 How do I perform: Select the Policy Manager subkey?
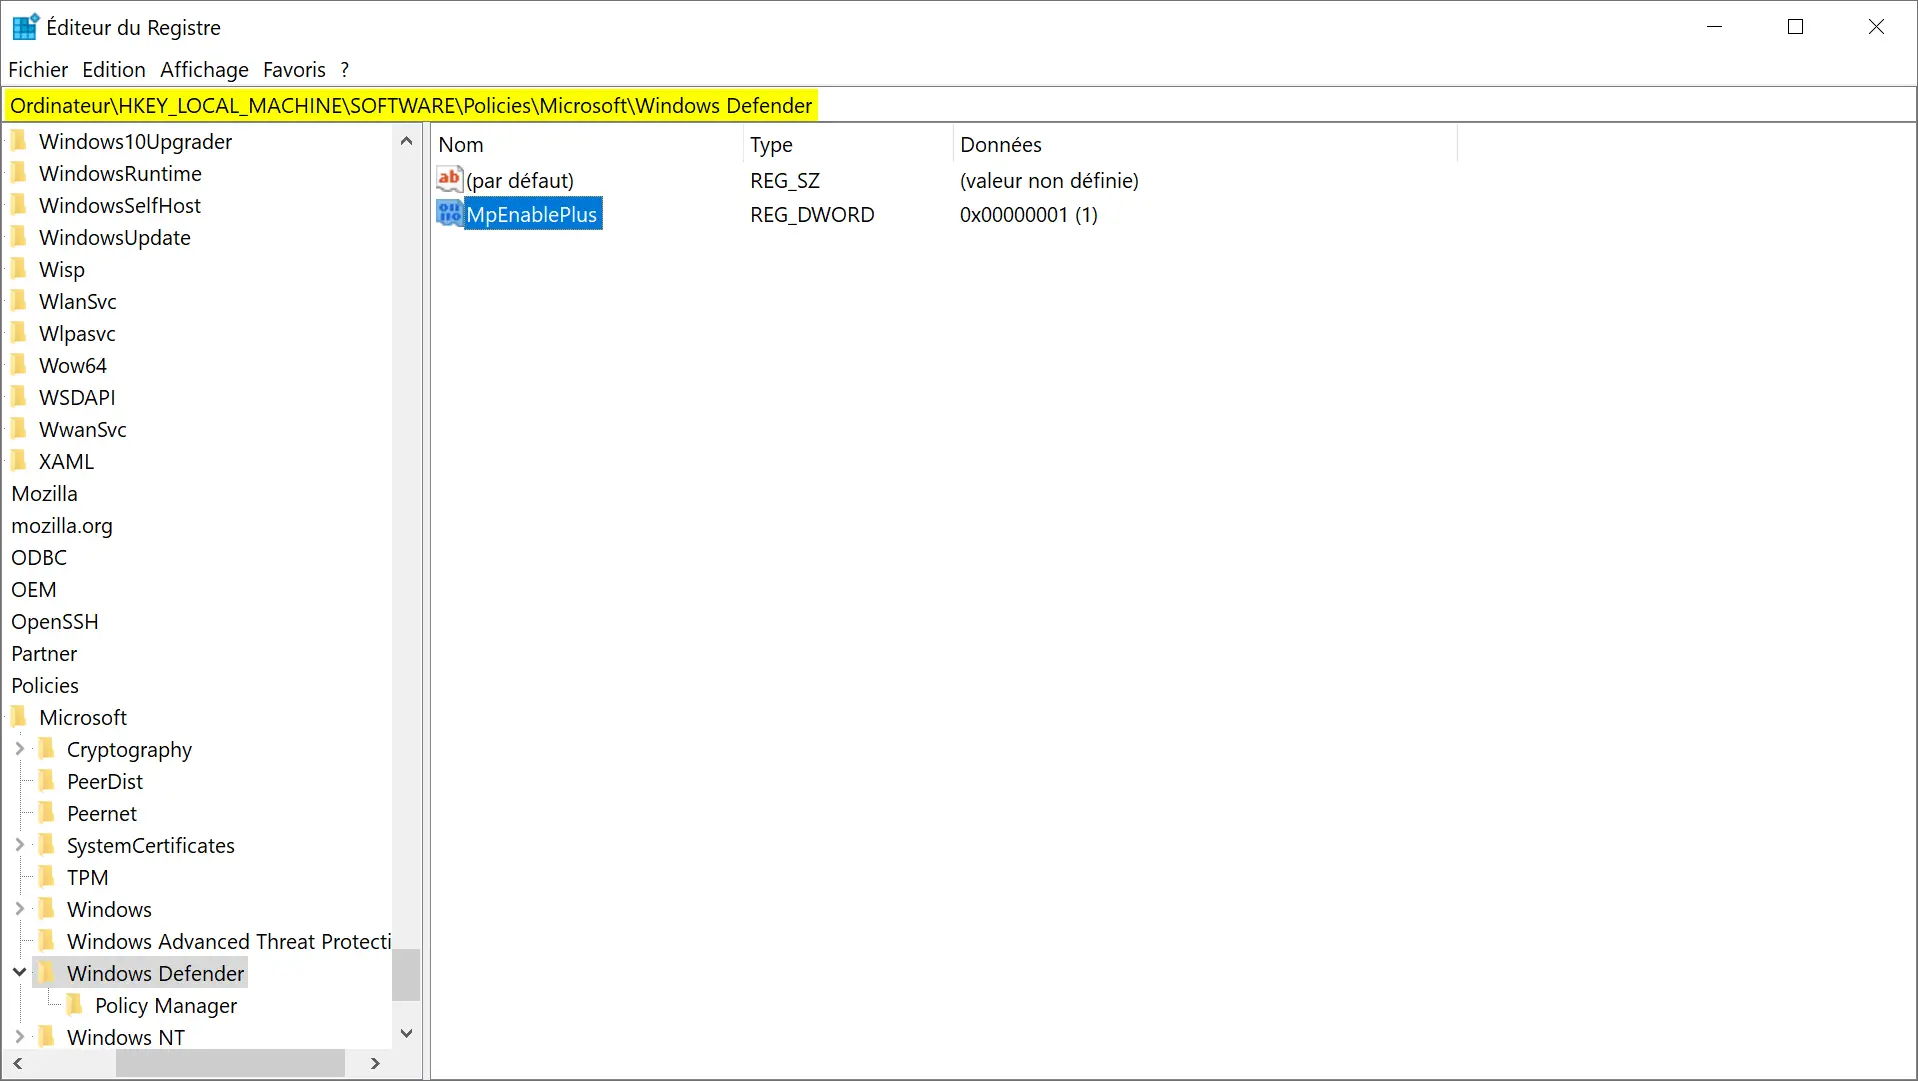tap(166, 1005)
